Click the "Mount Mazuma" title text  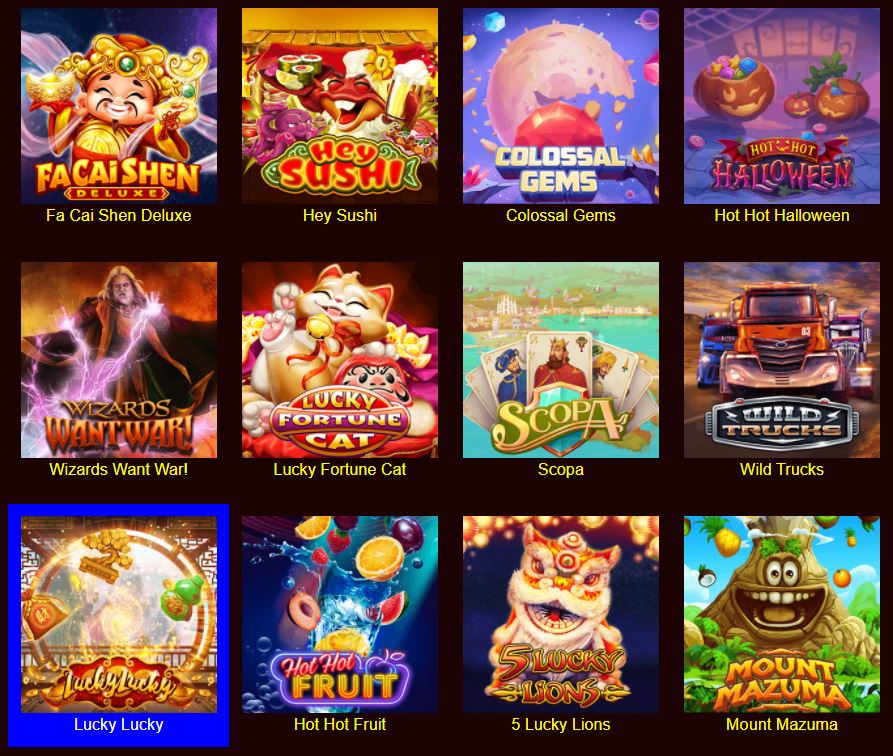coord(782,724)
